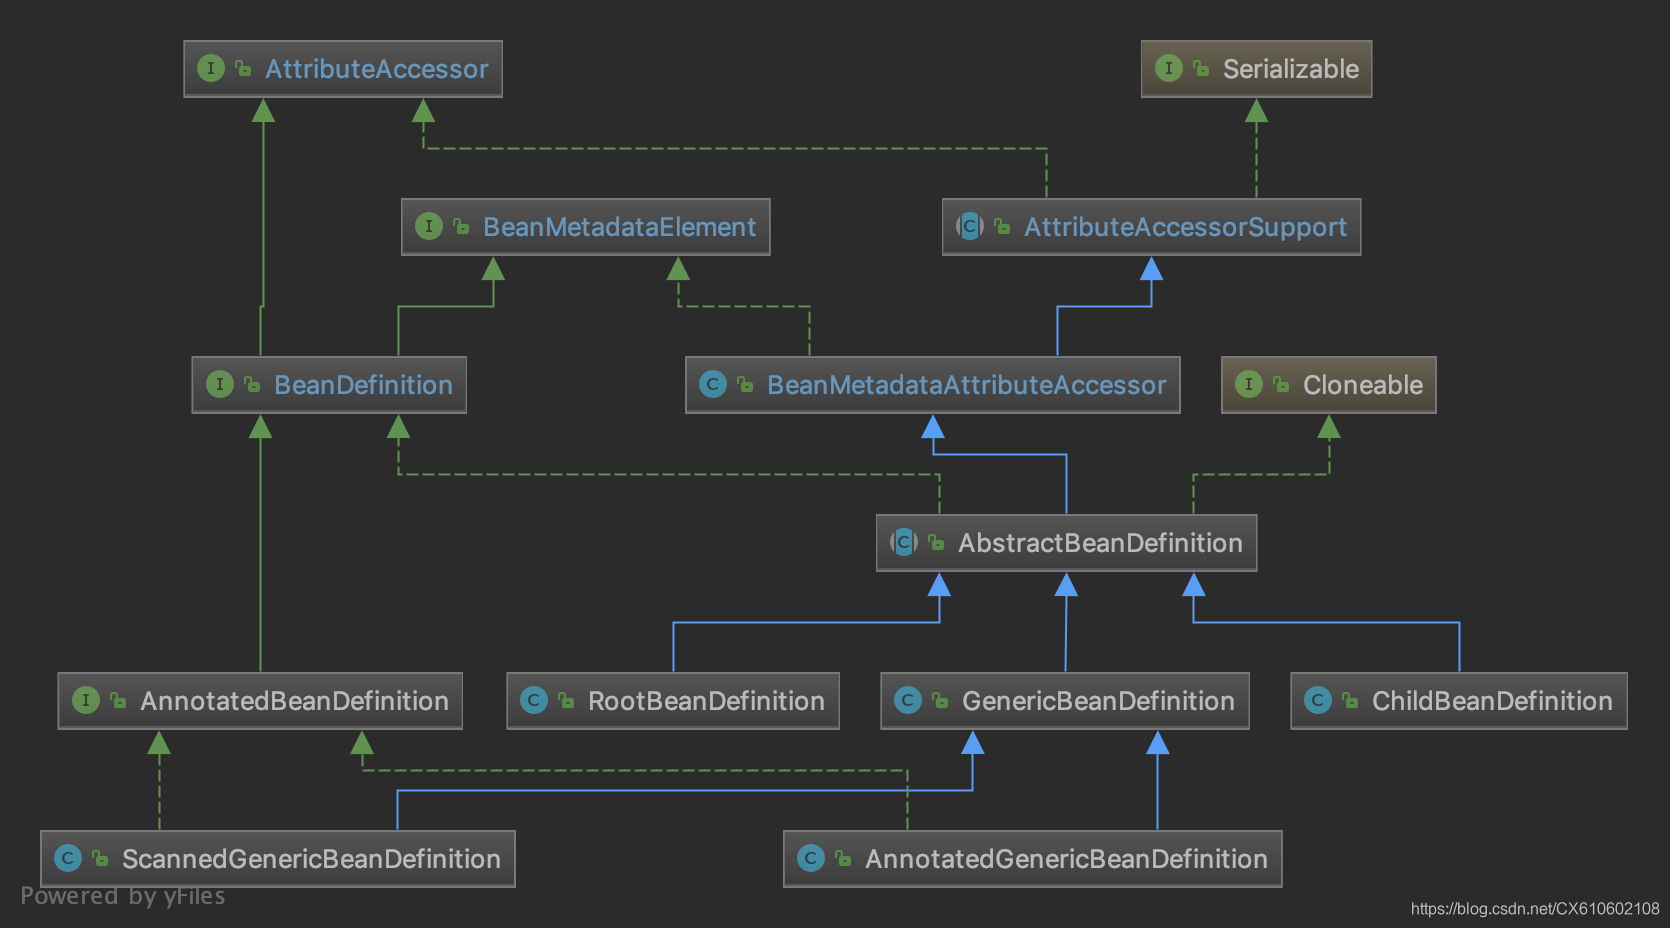
Task: Click the interface icon on Cloneable node
Action: tap(1248, 384)
